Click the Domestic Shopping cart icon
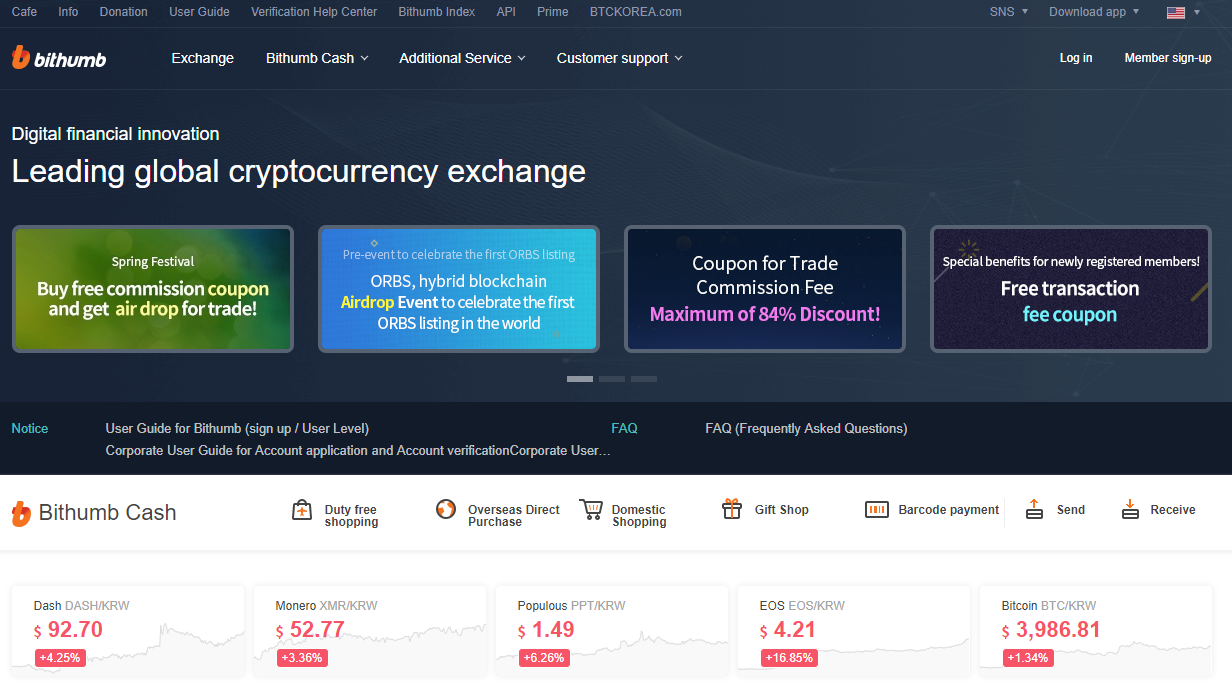1232x695 pixels. tap(591, 509)
